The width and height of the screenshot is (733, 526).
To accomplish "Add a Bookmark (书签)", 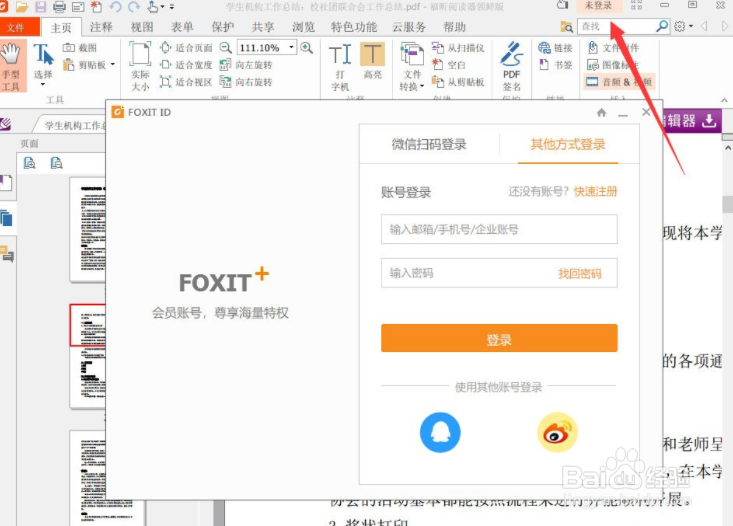I will [555, 65].
